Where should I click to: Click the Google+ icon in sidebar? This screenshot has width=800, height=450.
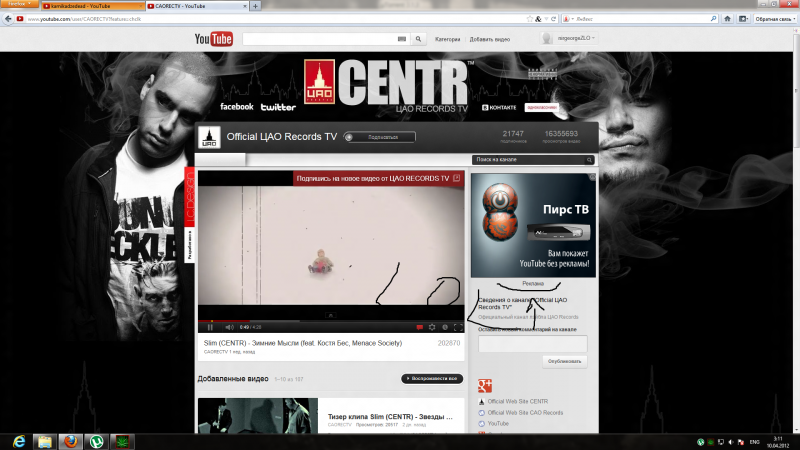click(485, 386)
